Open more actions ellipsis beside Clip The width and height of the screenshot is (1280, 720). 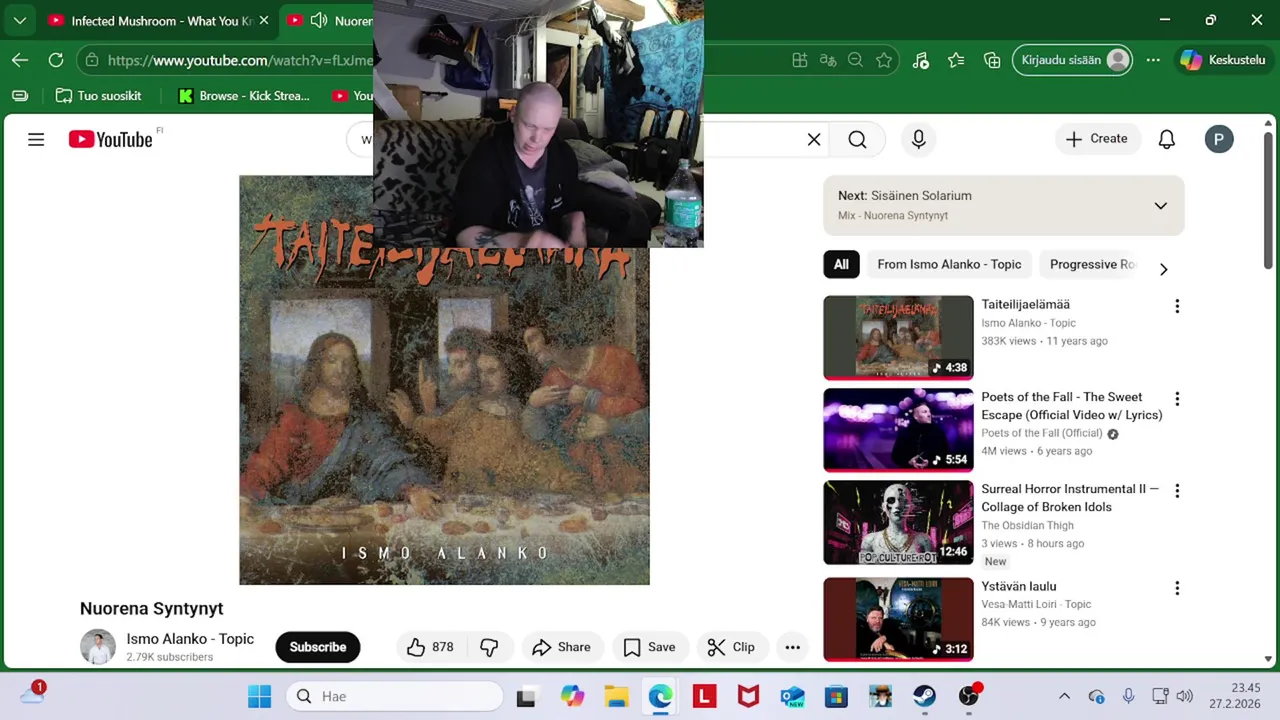point(792,647)
